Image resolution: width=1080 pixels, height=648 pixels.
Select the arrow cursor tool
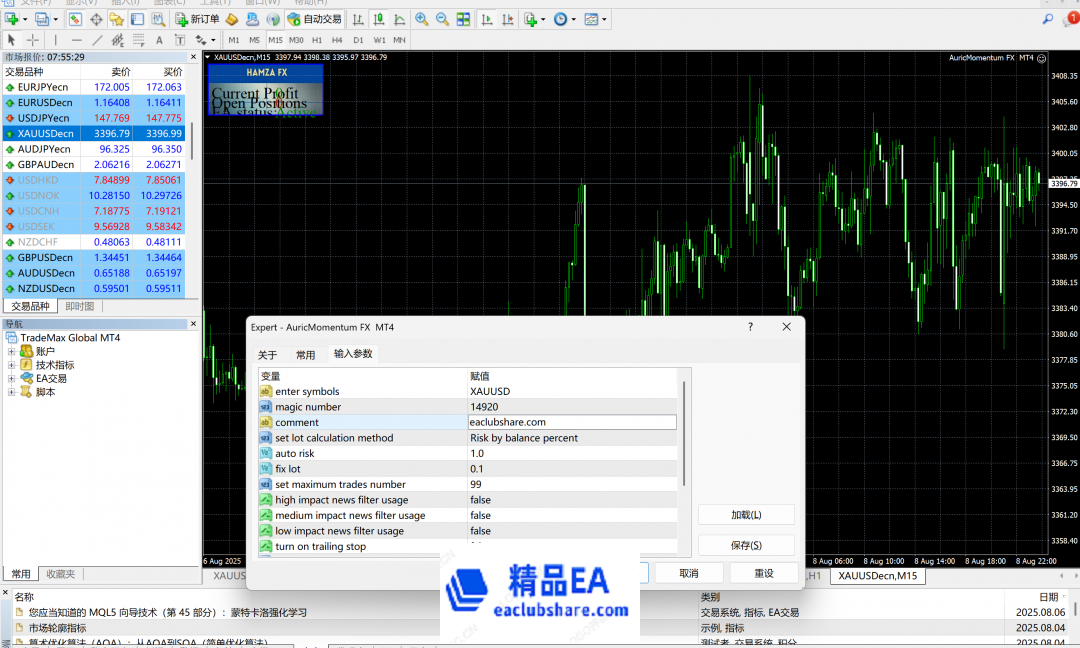pos(12,40)
